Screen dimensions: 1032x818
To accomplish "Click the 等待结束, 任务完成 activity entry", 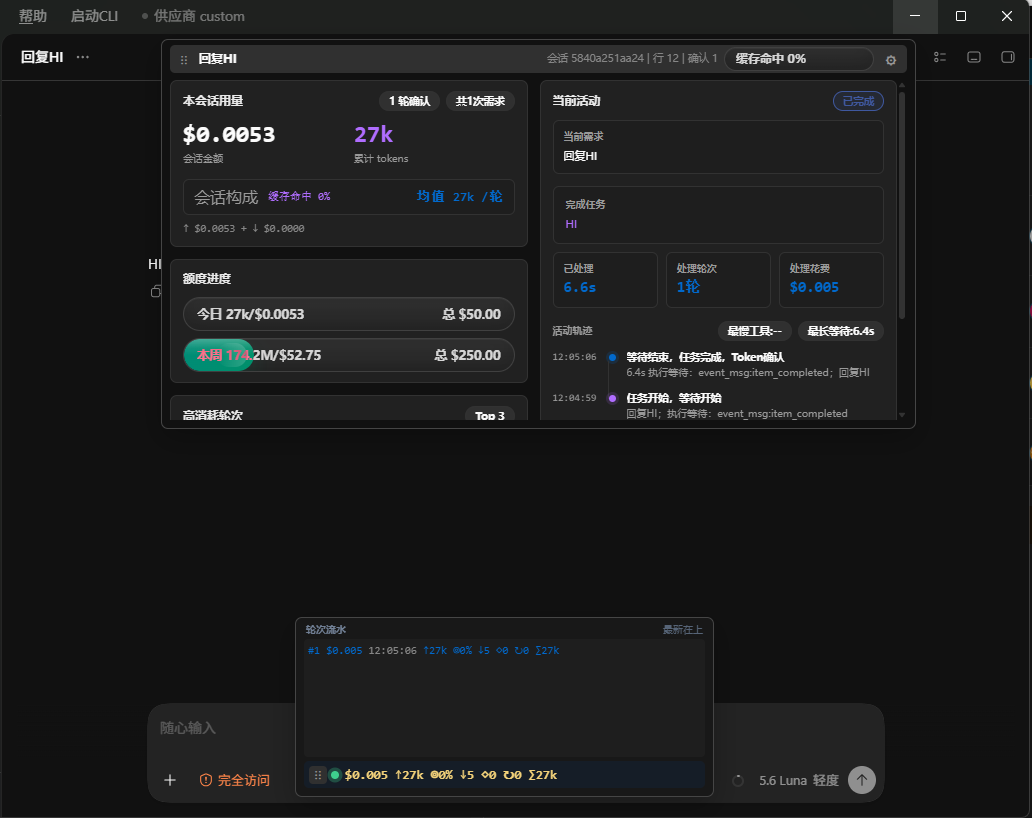I will click(x=748, y=365).
